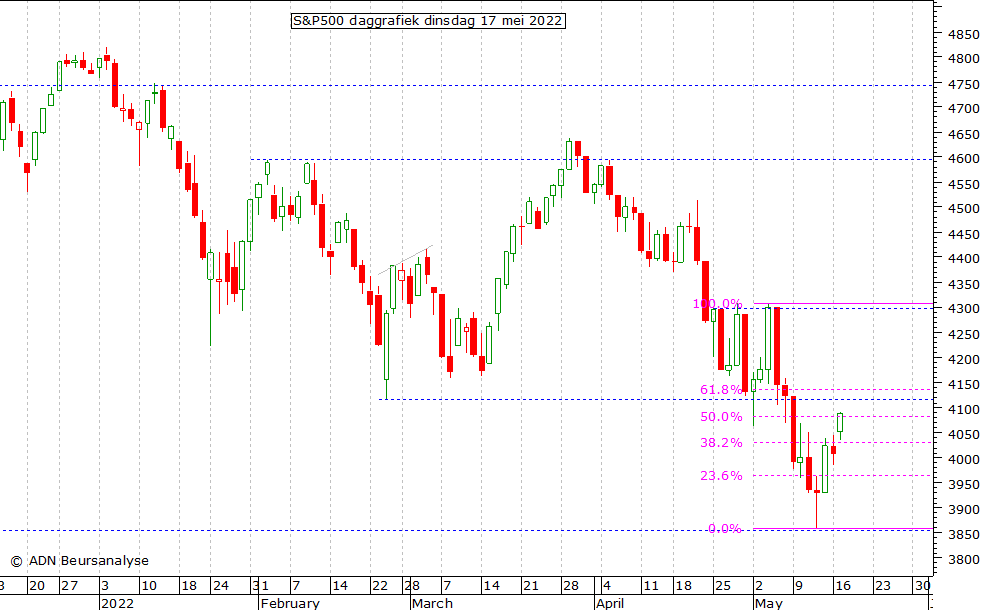The width and height of the screenshot is (984, 610).
Task: Select the May 16 date label
Action: (x=843, y=586)
